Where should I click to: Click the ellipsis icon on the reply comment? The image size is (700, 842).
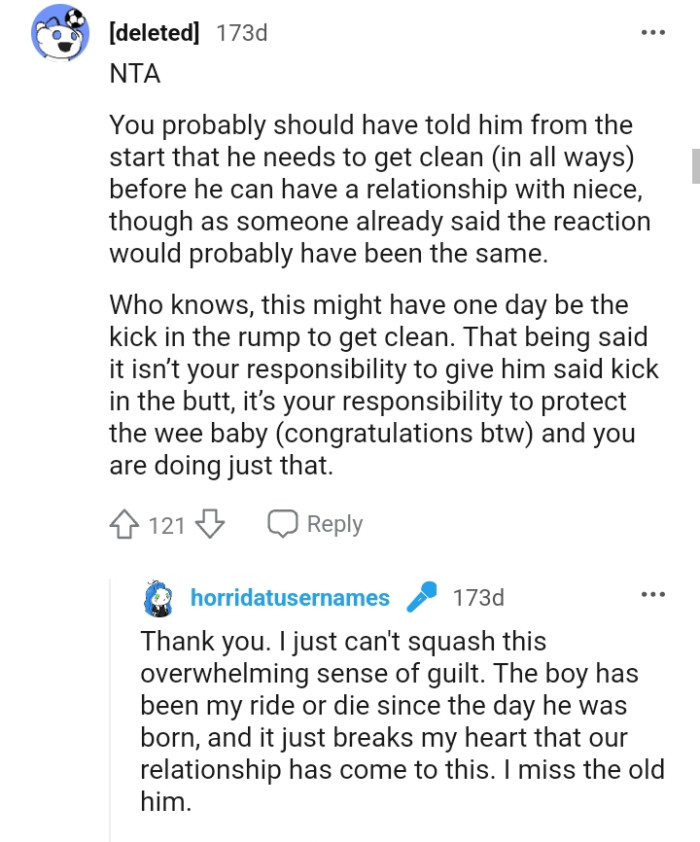click(x=652, y=595)
